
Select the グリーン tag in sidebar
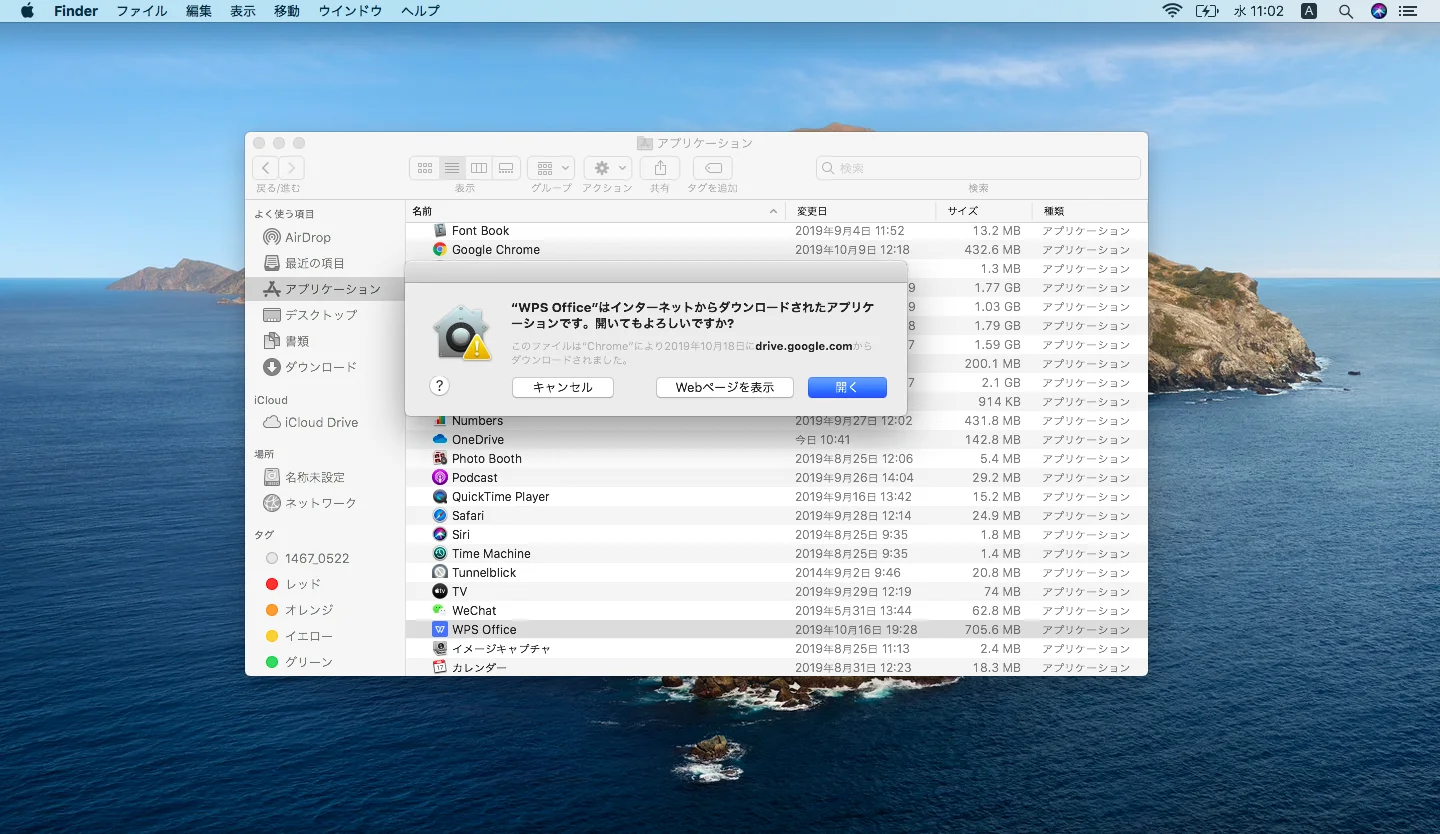[x=325, y=662]
